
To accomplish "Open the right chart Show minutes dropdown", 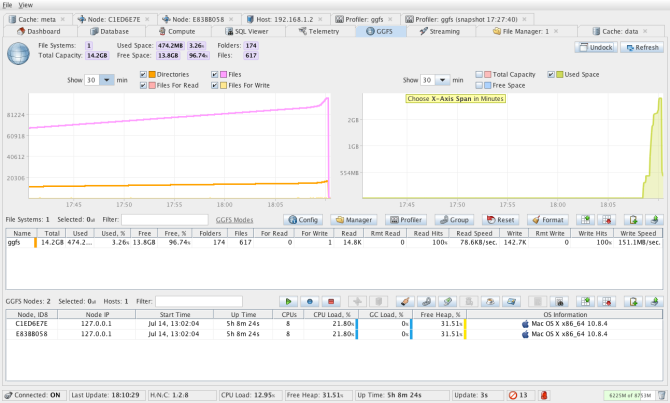I will pos(443,80).
